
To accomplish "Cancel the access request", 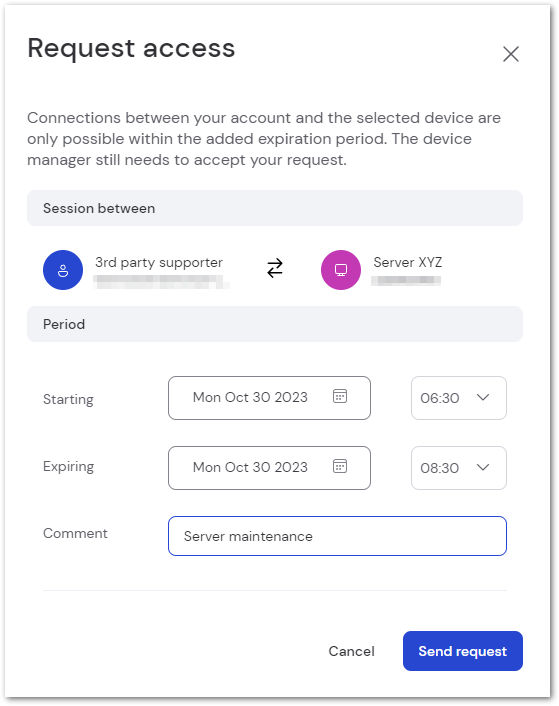I will point(352,651).
